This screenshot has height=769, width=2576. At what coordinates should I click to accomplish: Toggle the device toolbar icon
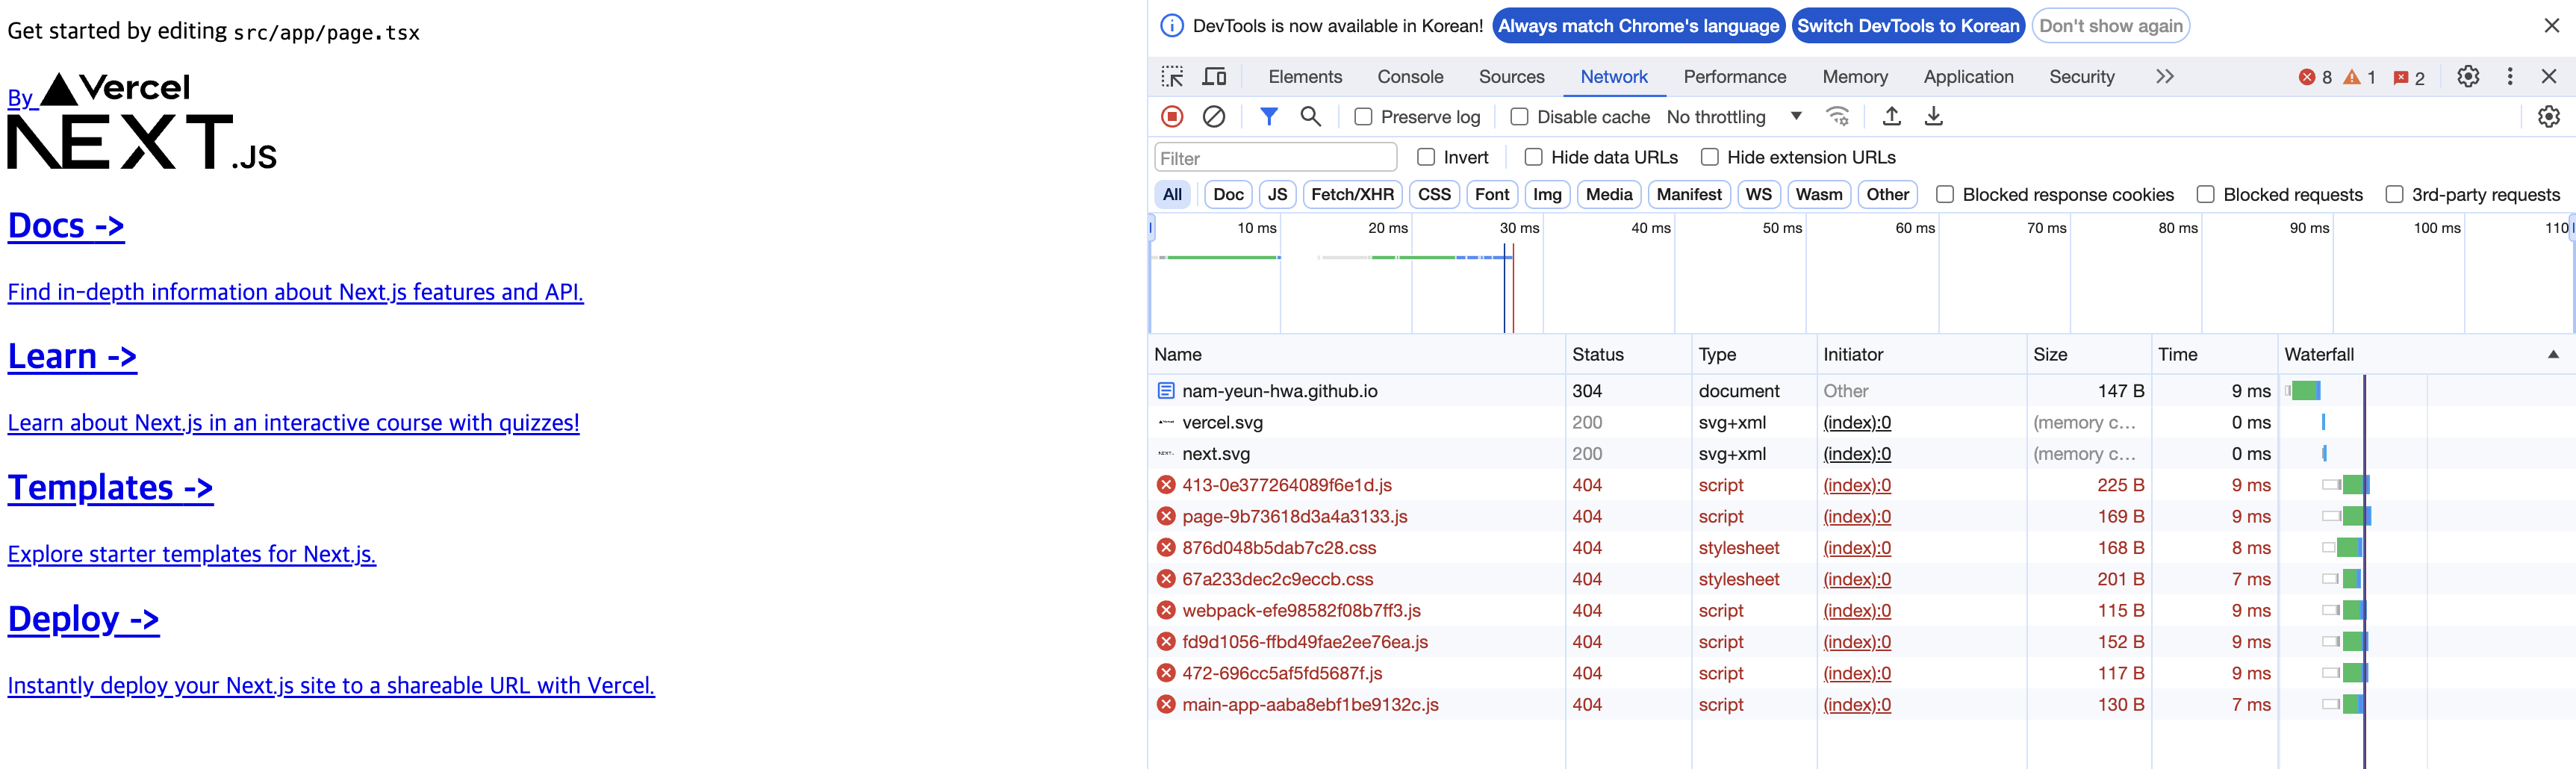(x=1214, y=77)
